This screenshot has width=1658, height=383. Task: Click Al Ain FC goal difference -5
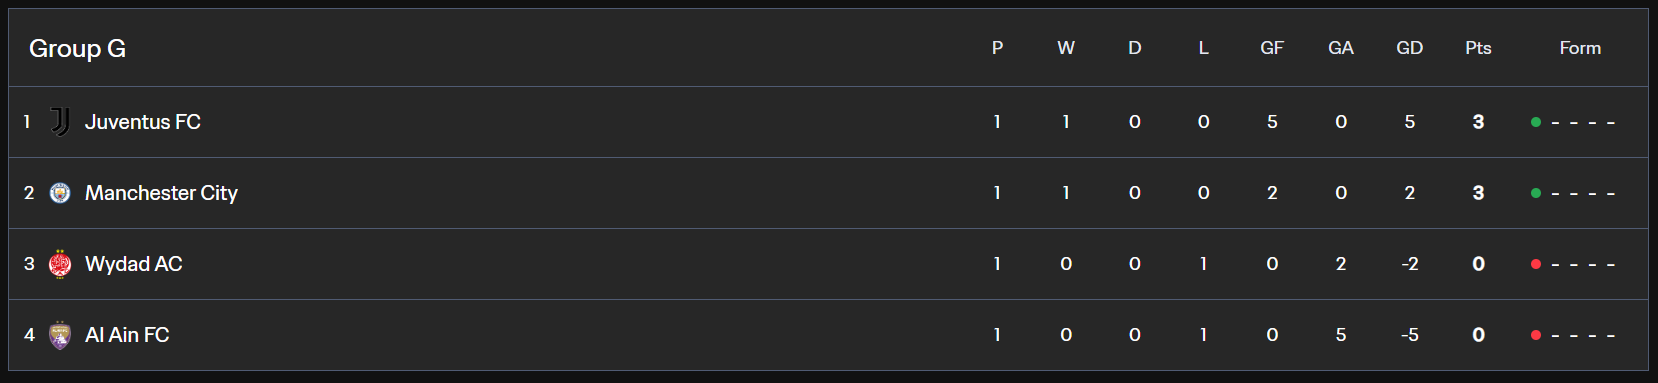click(1410, 335)
